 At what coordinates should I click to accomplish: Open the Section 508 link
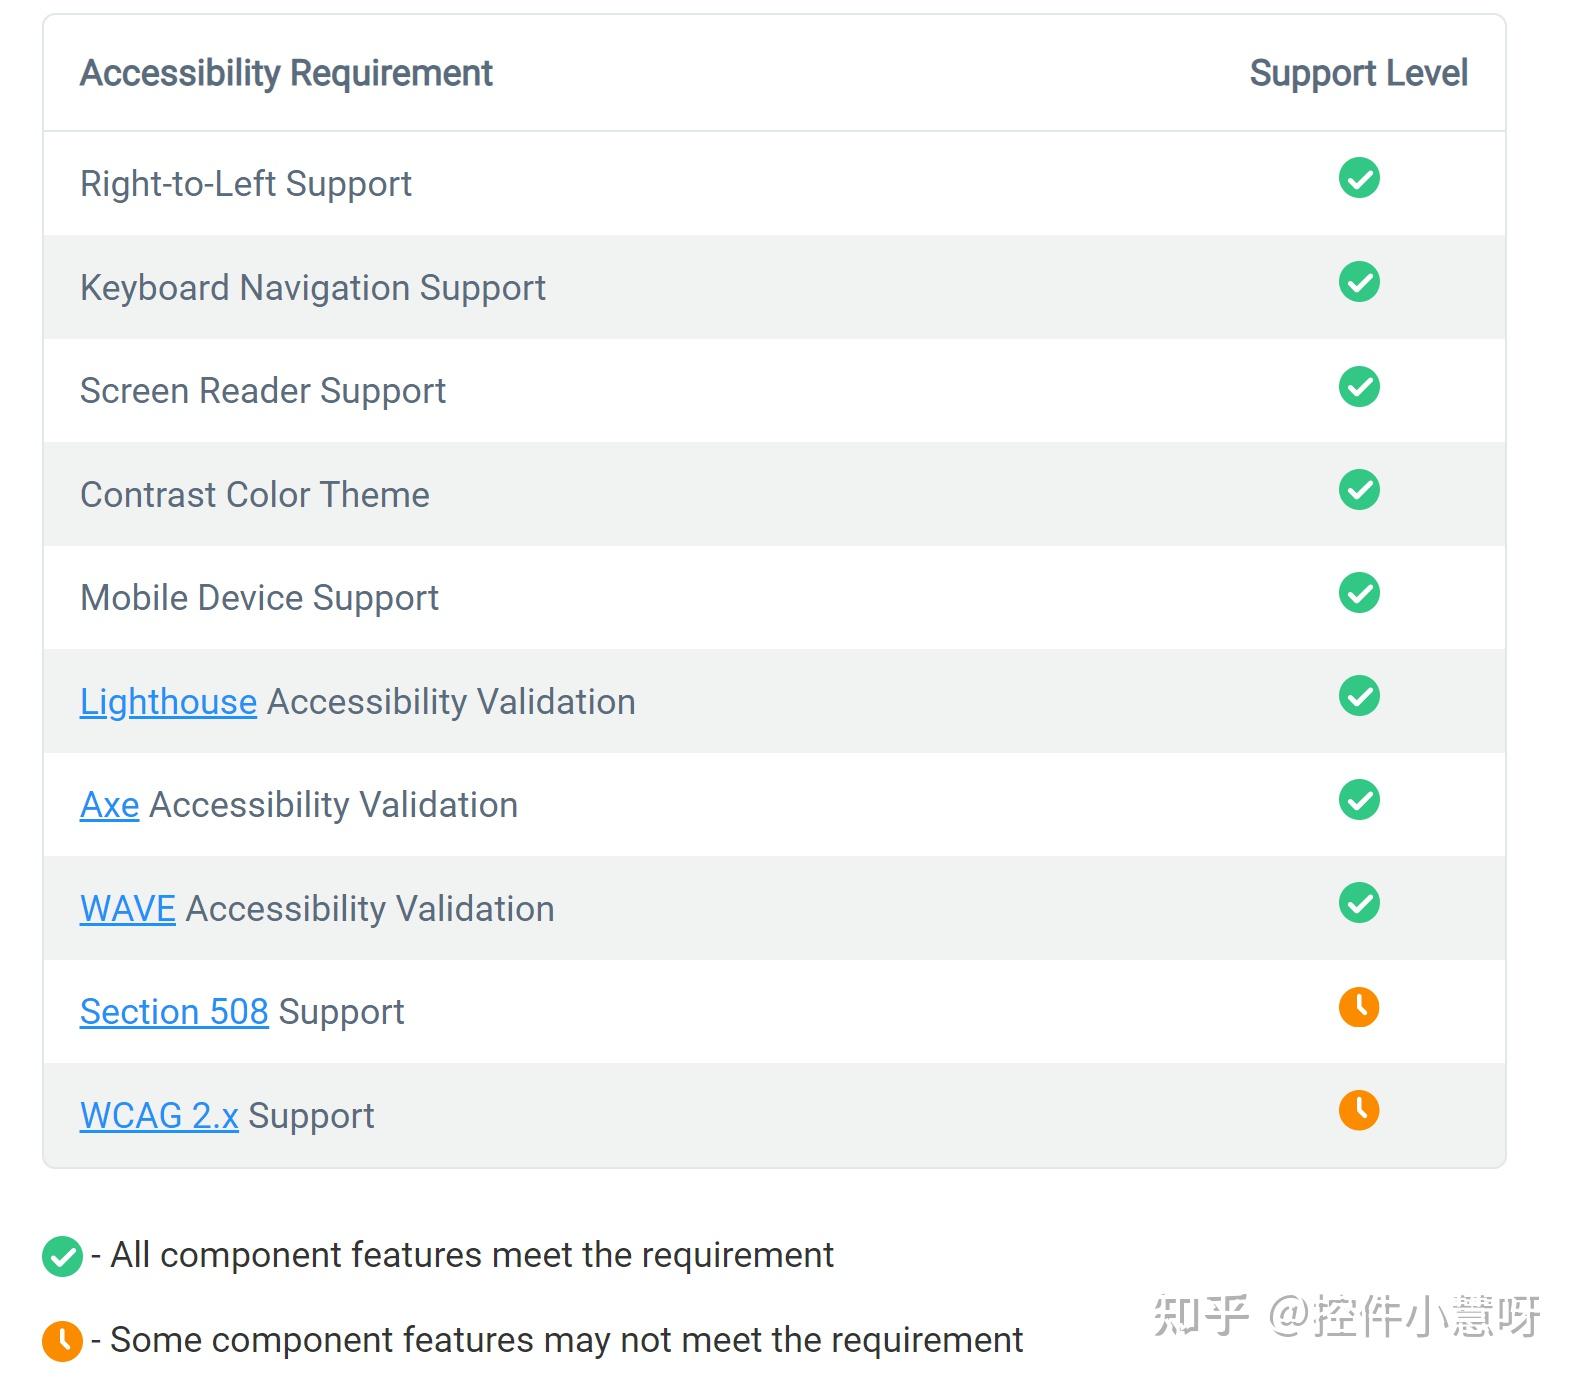[x=174, y=1012]
